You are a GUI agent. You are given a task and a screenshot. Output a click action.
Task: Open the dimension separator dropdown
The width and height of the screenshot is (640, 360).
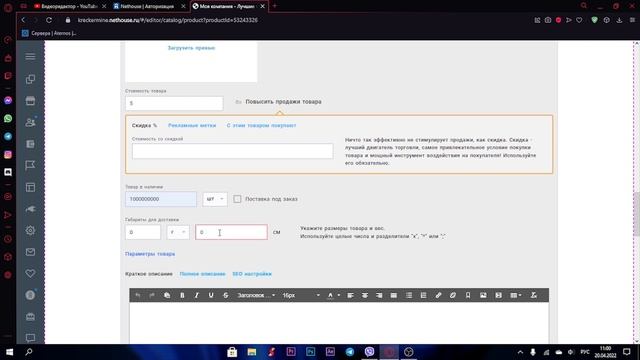(178, 232)
